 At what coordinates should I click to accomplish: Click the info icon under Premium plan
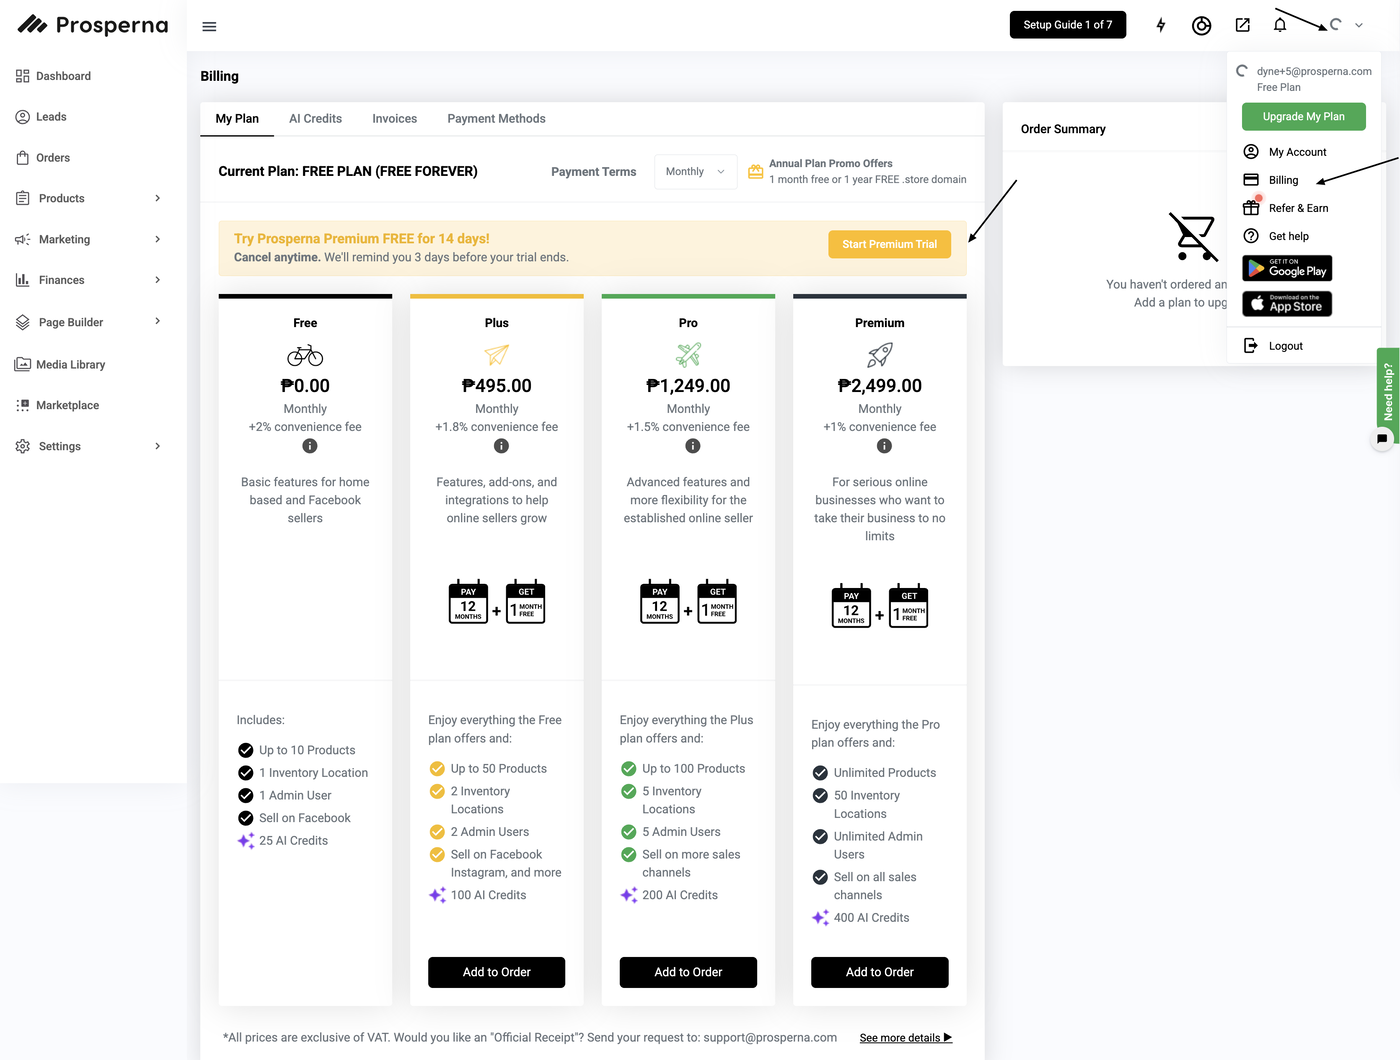click(884, 446)
